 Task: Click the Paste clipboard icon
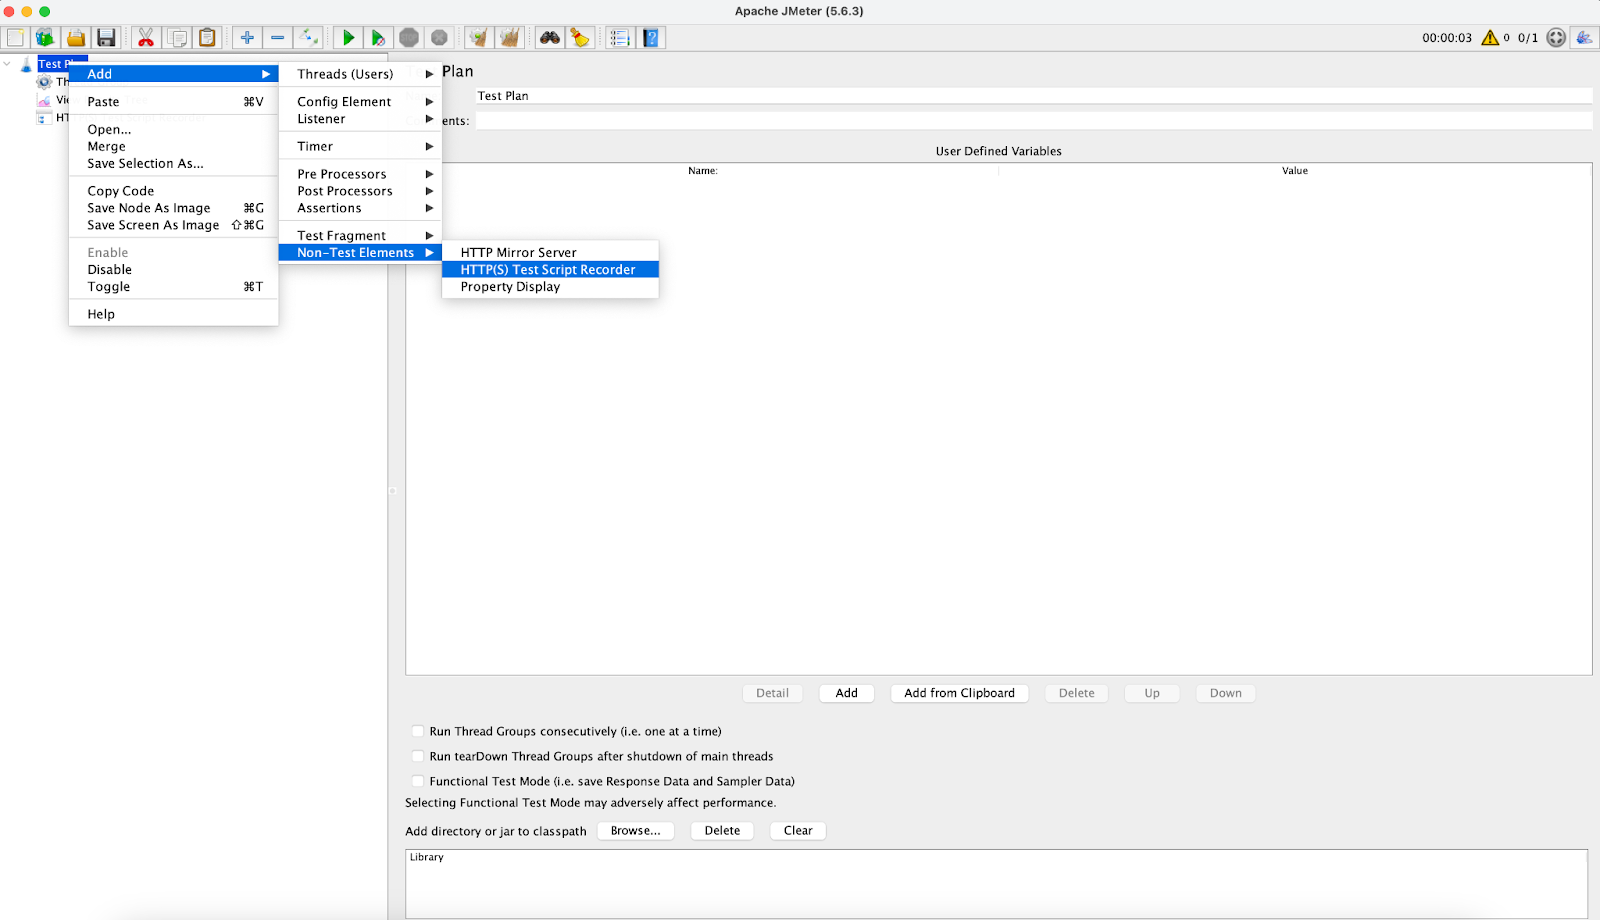point(207,38)
